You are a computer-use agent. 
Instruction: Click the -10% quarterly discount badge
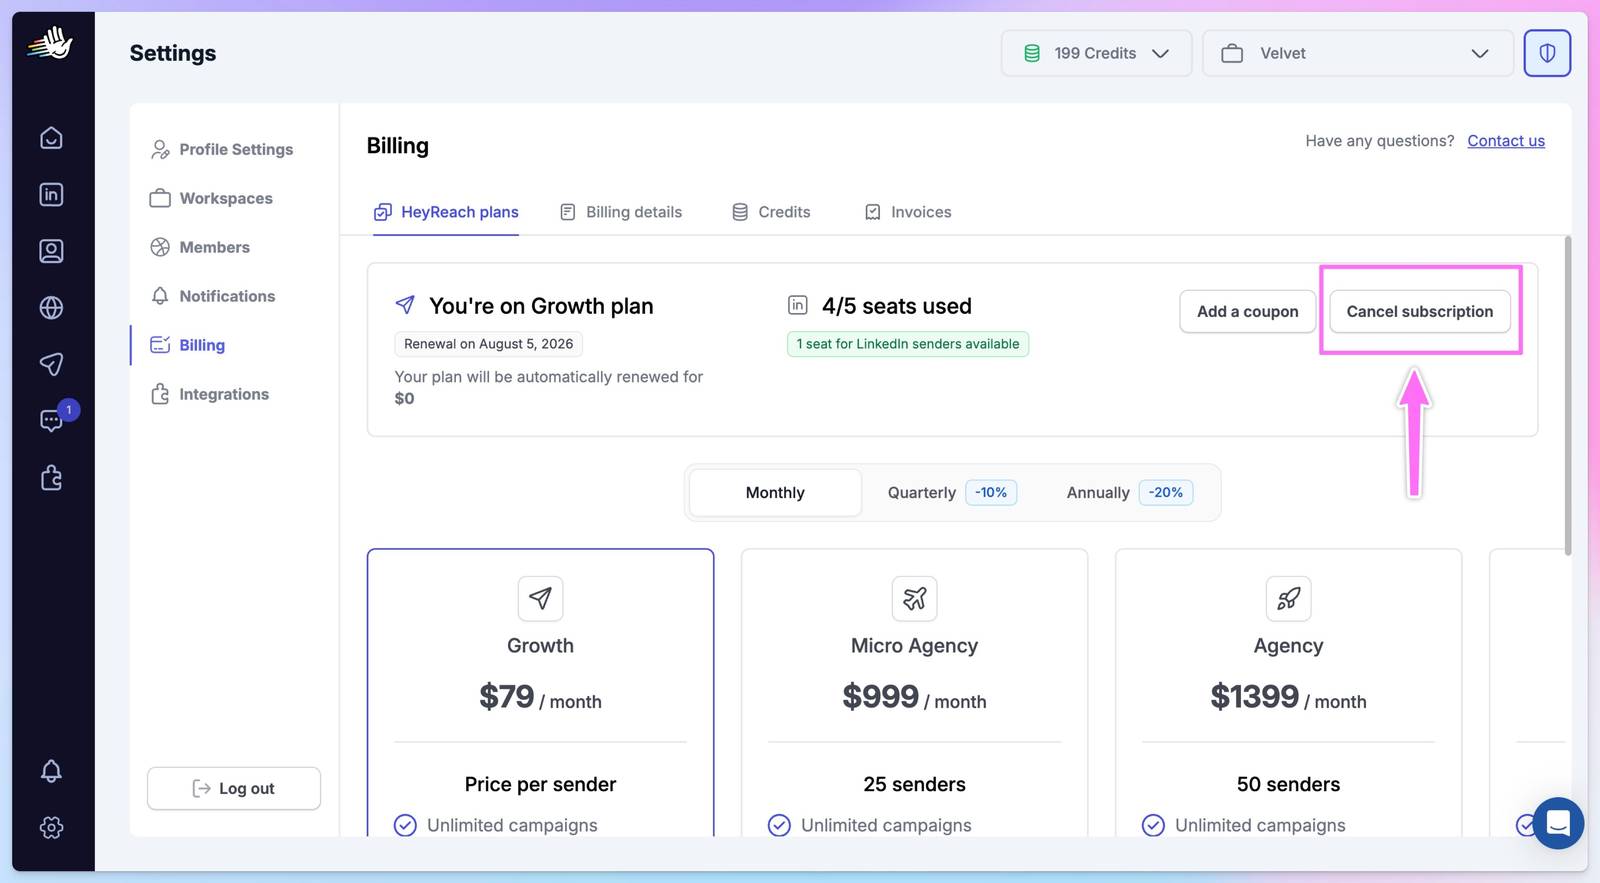[991, 492]
